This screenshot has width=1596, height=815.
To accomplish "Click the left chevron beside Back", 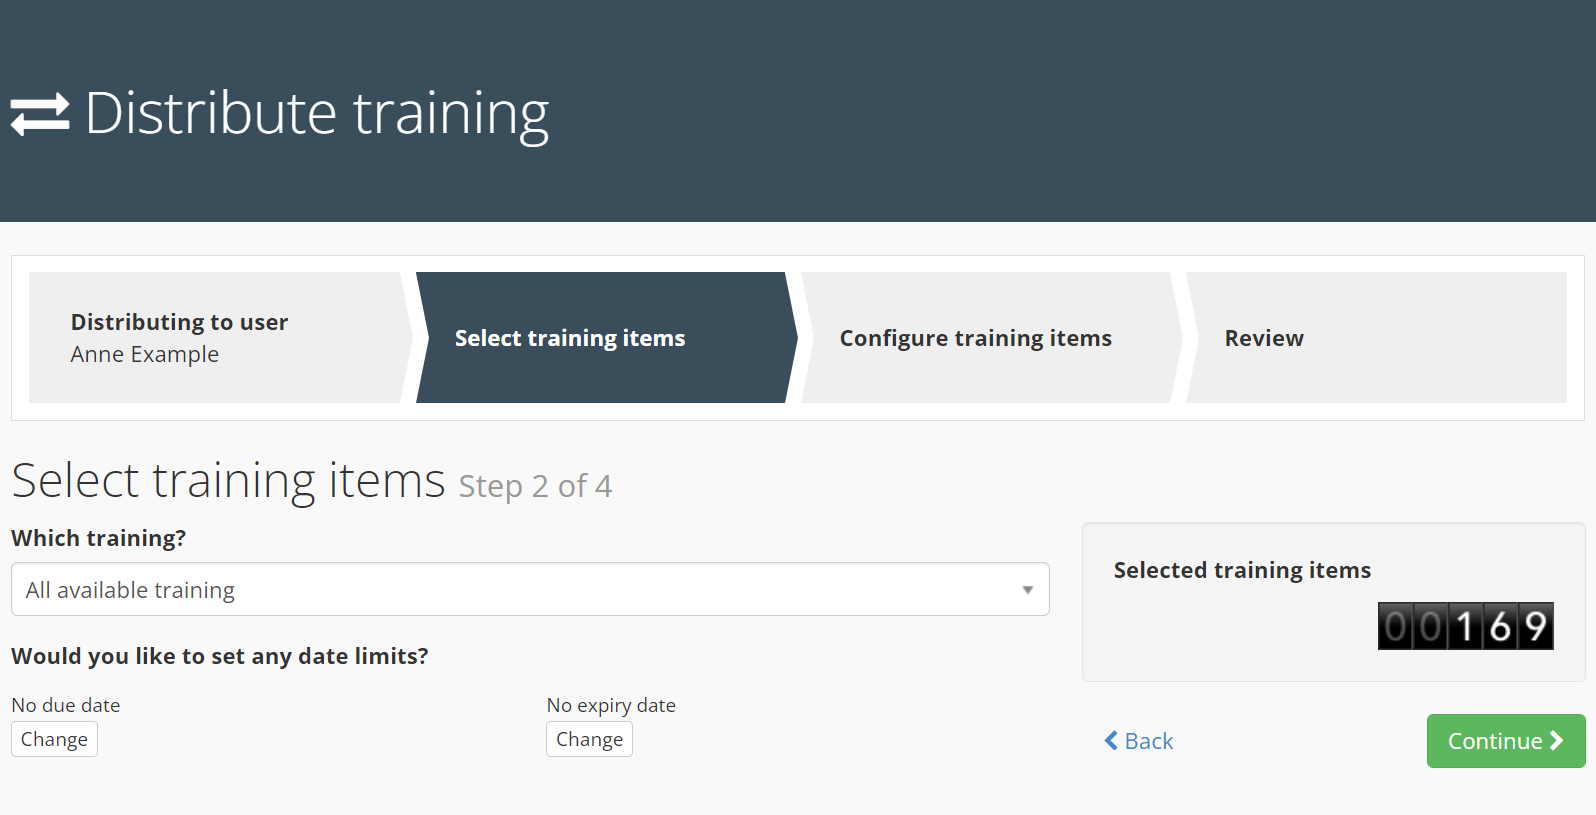I will [x=1111, y=741].
